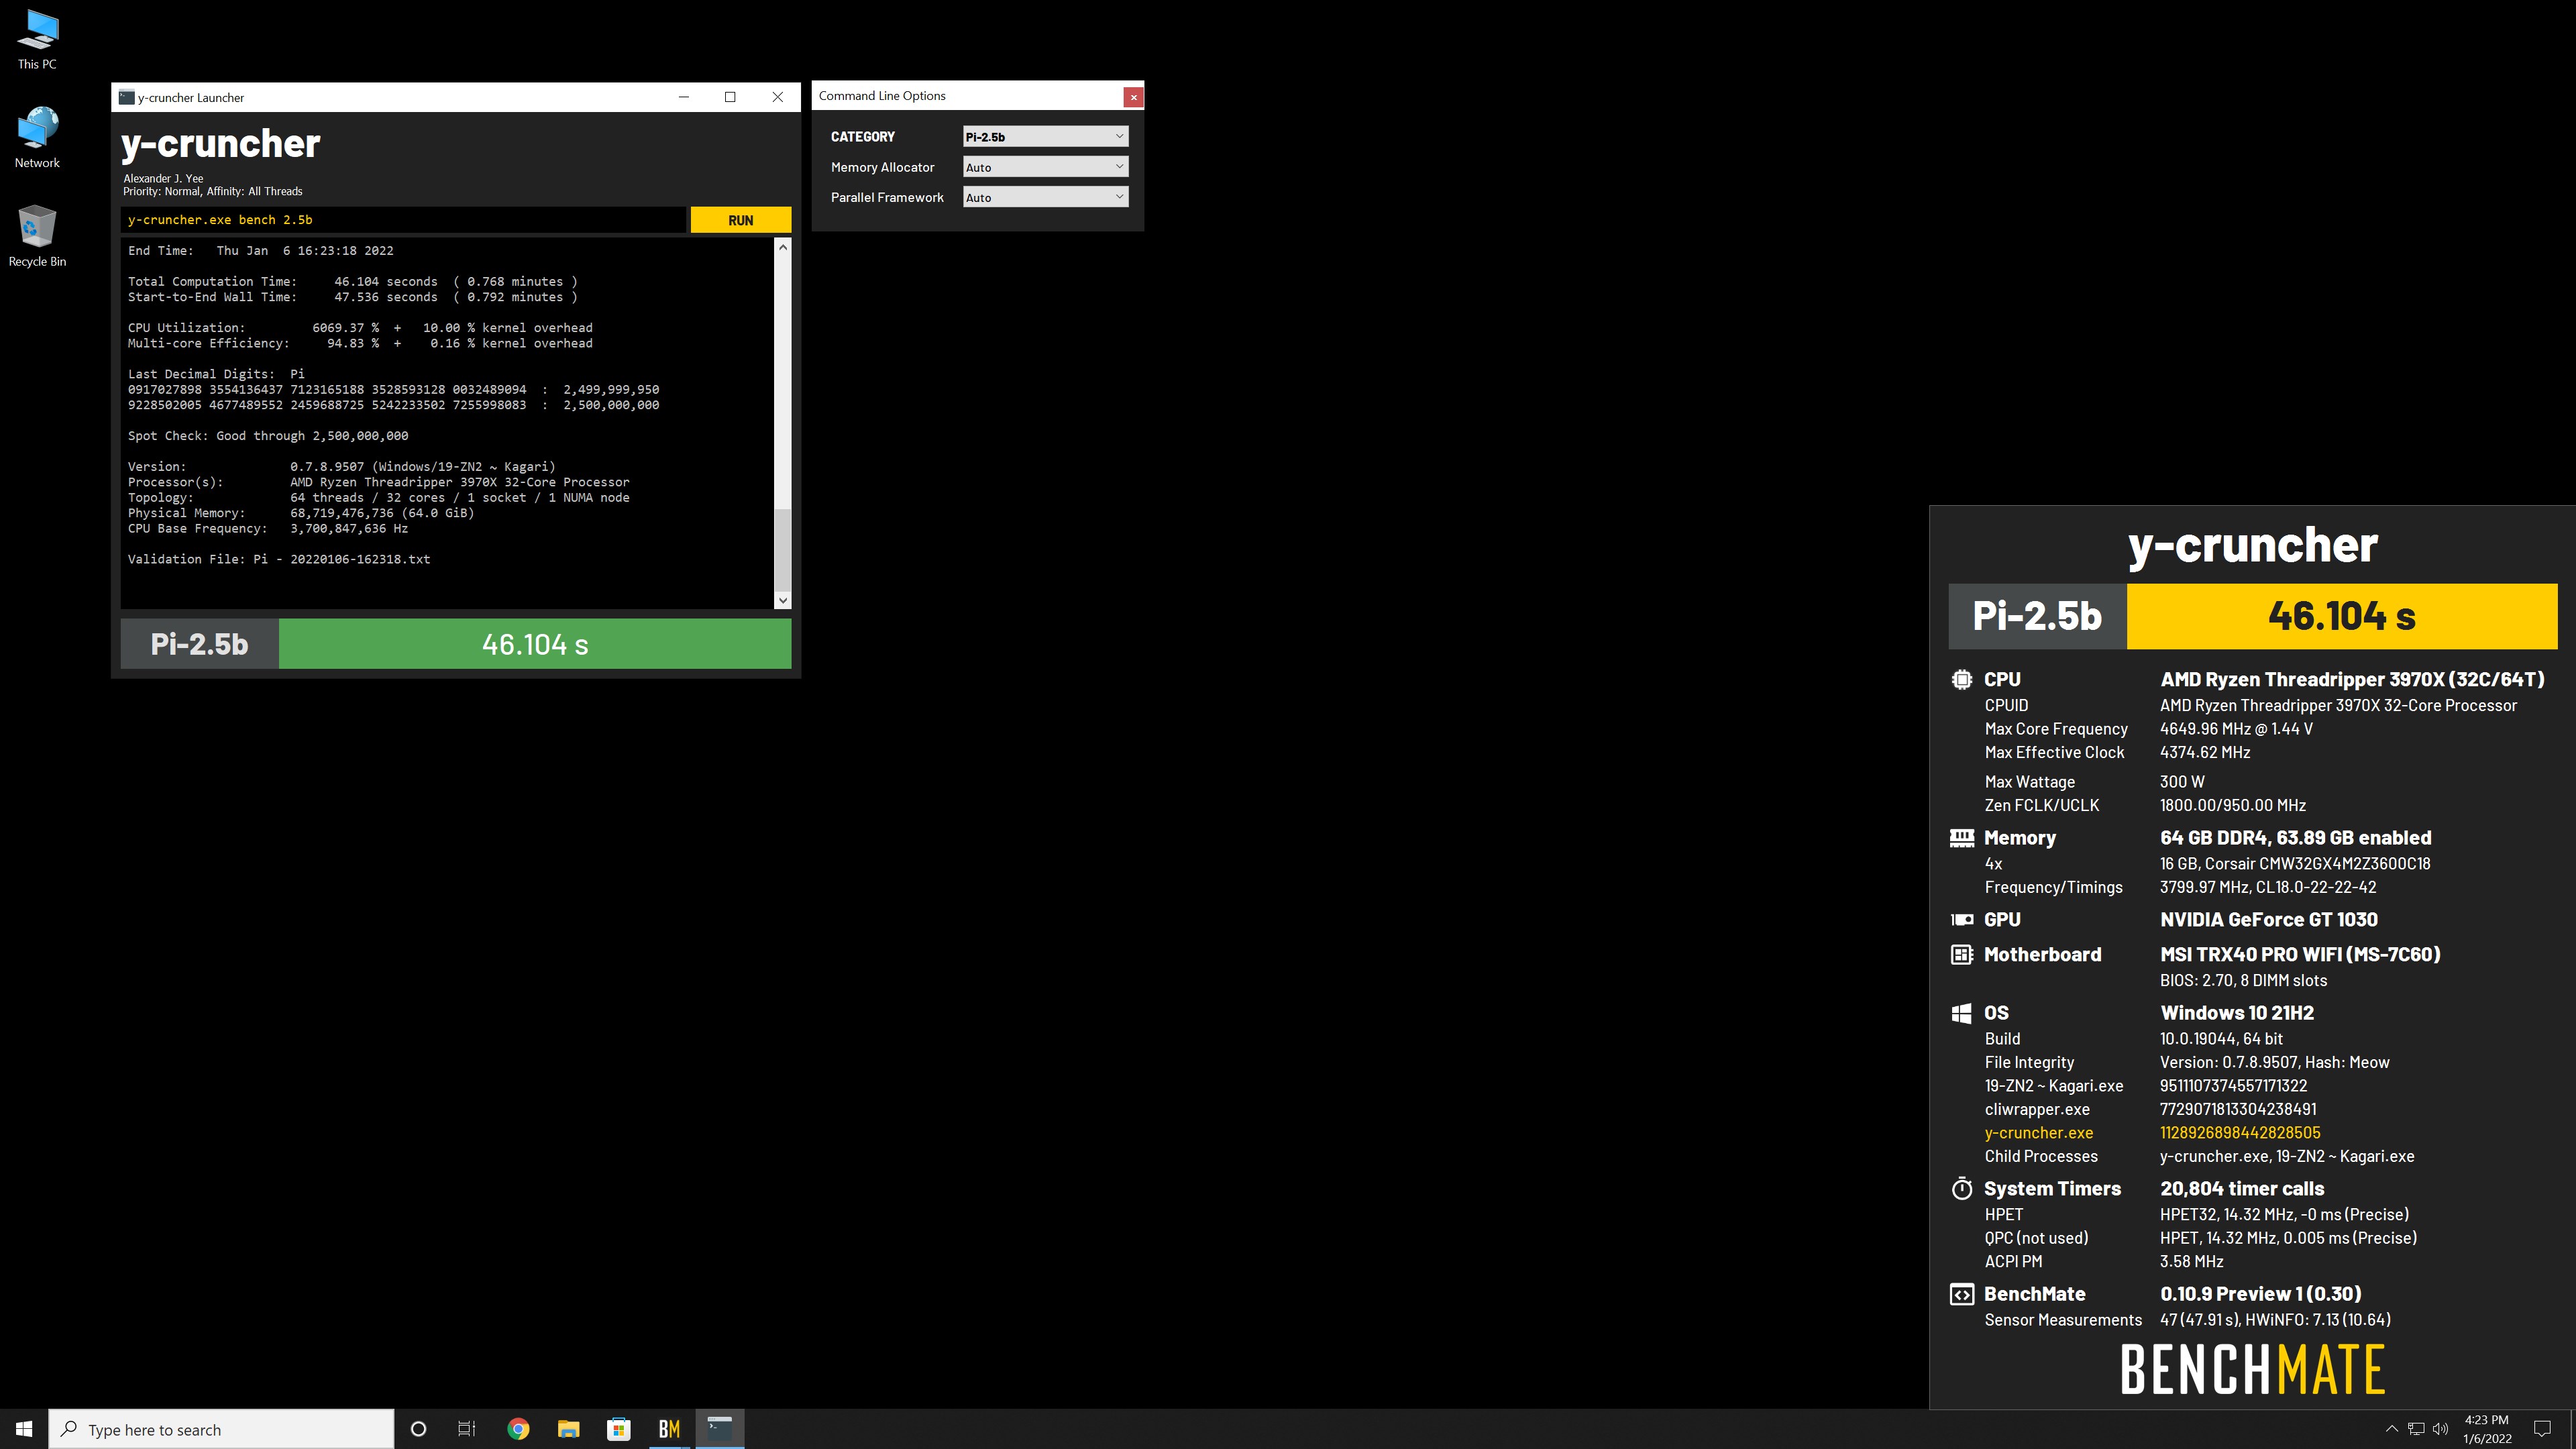Click the scroll up arrow in output log
The image size is (2576, 1449).
coord(783,247)
